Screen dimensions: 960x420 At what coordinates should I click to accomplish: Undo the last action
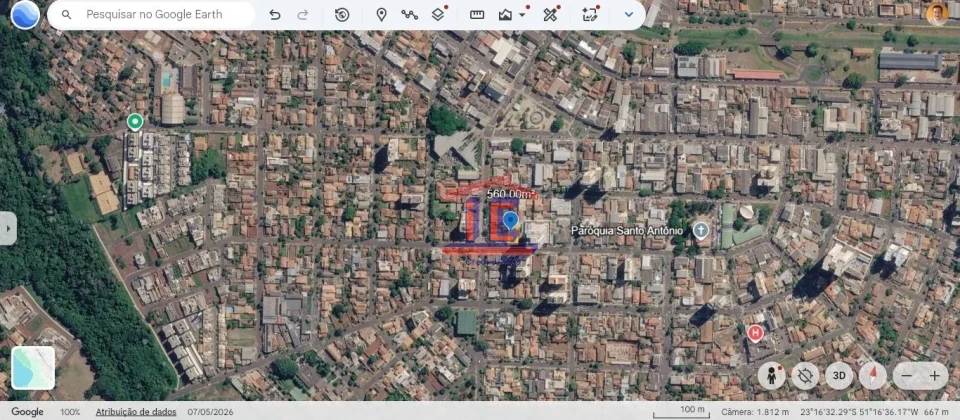tap(275, 15)
